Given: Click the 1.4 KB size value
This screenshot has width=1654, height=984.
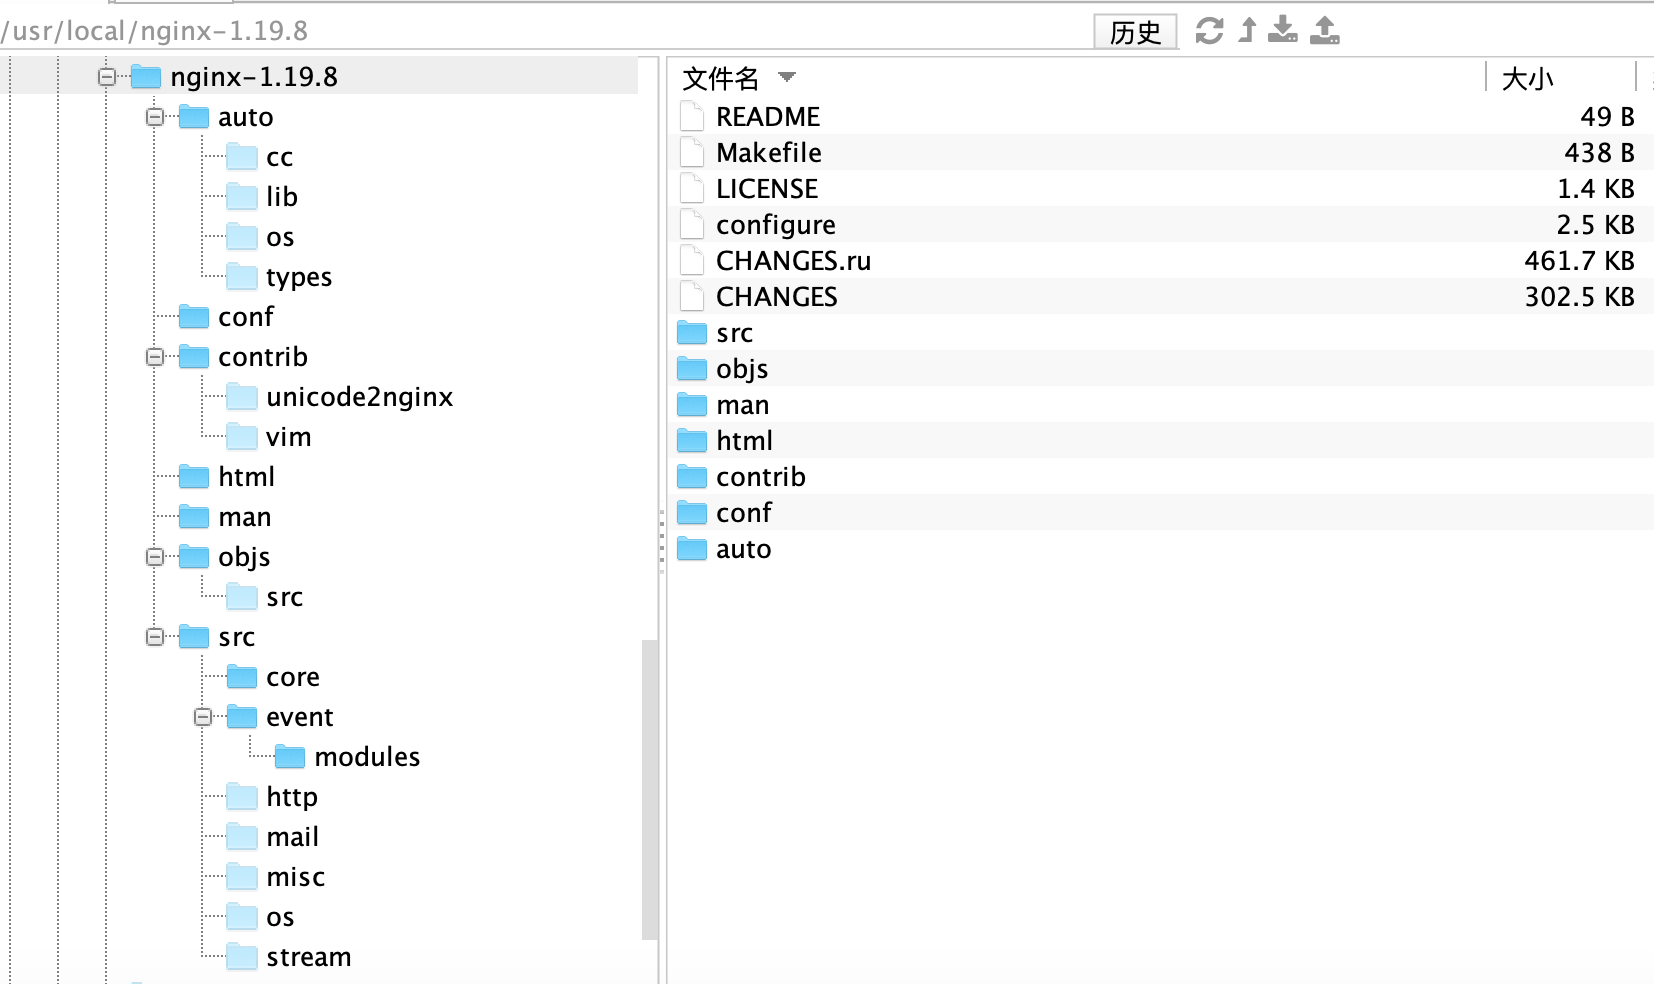Looking at the screenshot, I should 1596,189.
